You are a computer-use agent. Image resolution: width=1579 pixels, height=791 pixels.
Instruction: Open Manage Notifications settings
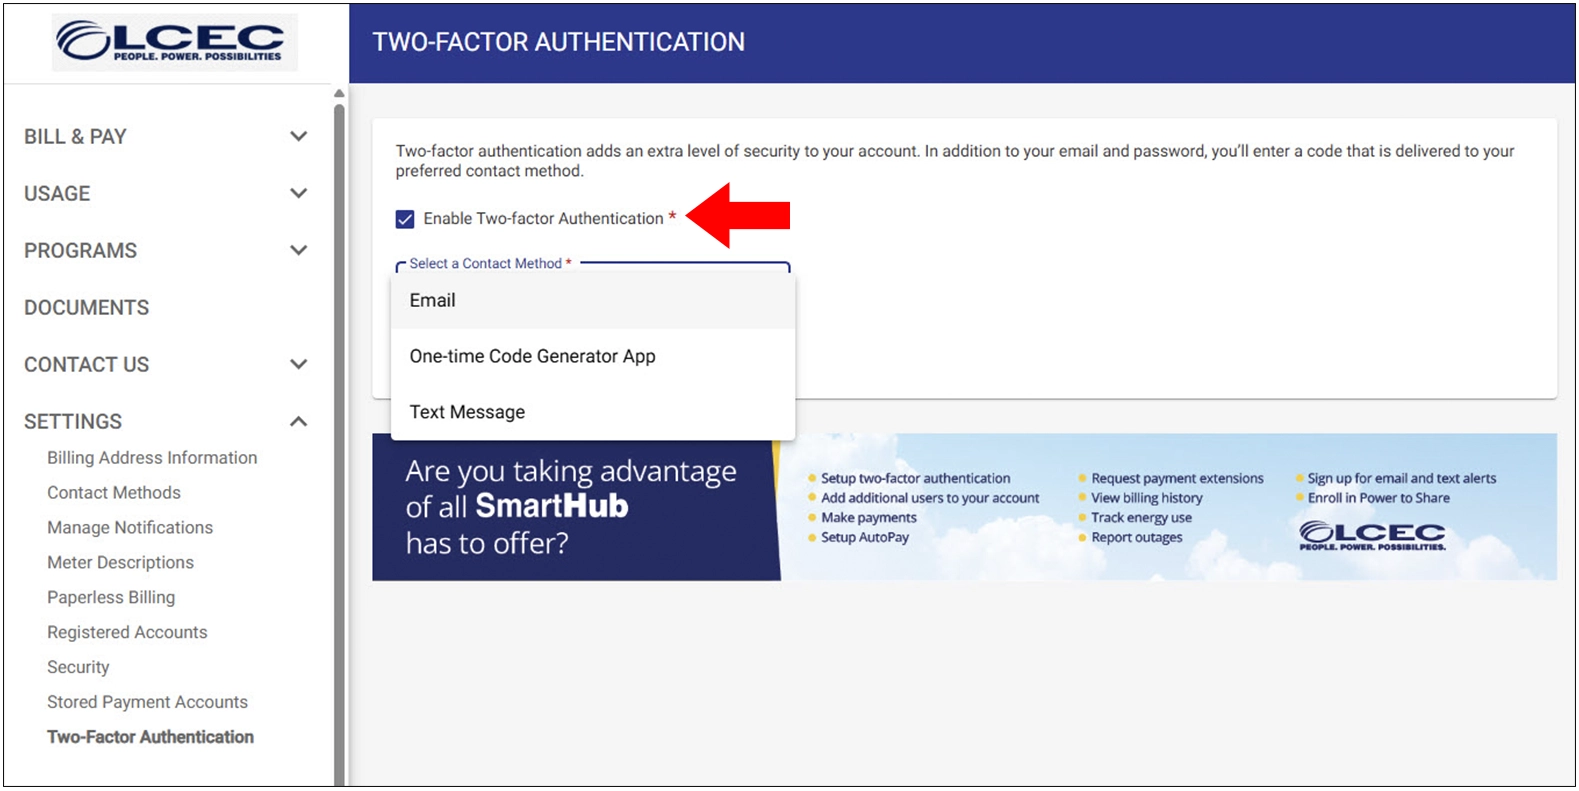[130, 528]
